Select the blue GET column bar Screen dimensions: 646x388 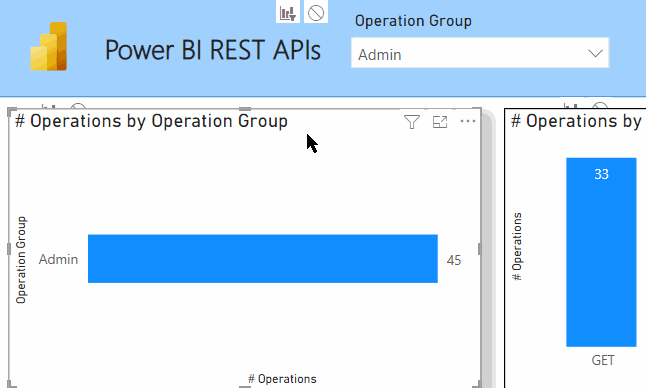point(601,252)
